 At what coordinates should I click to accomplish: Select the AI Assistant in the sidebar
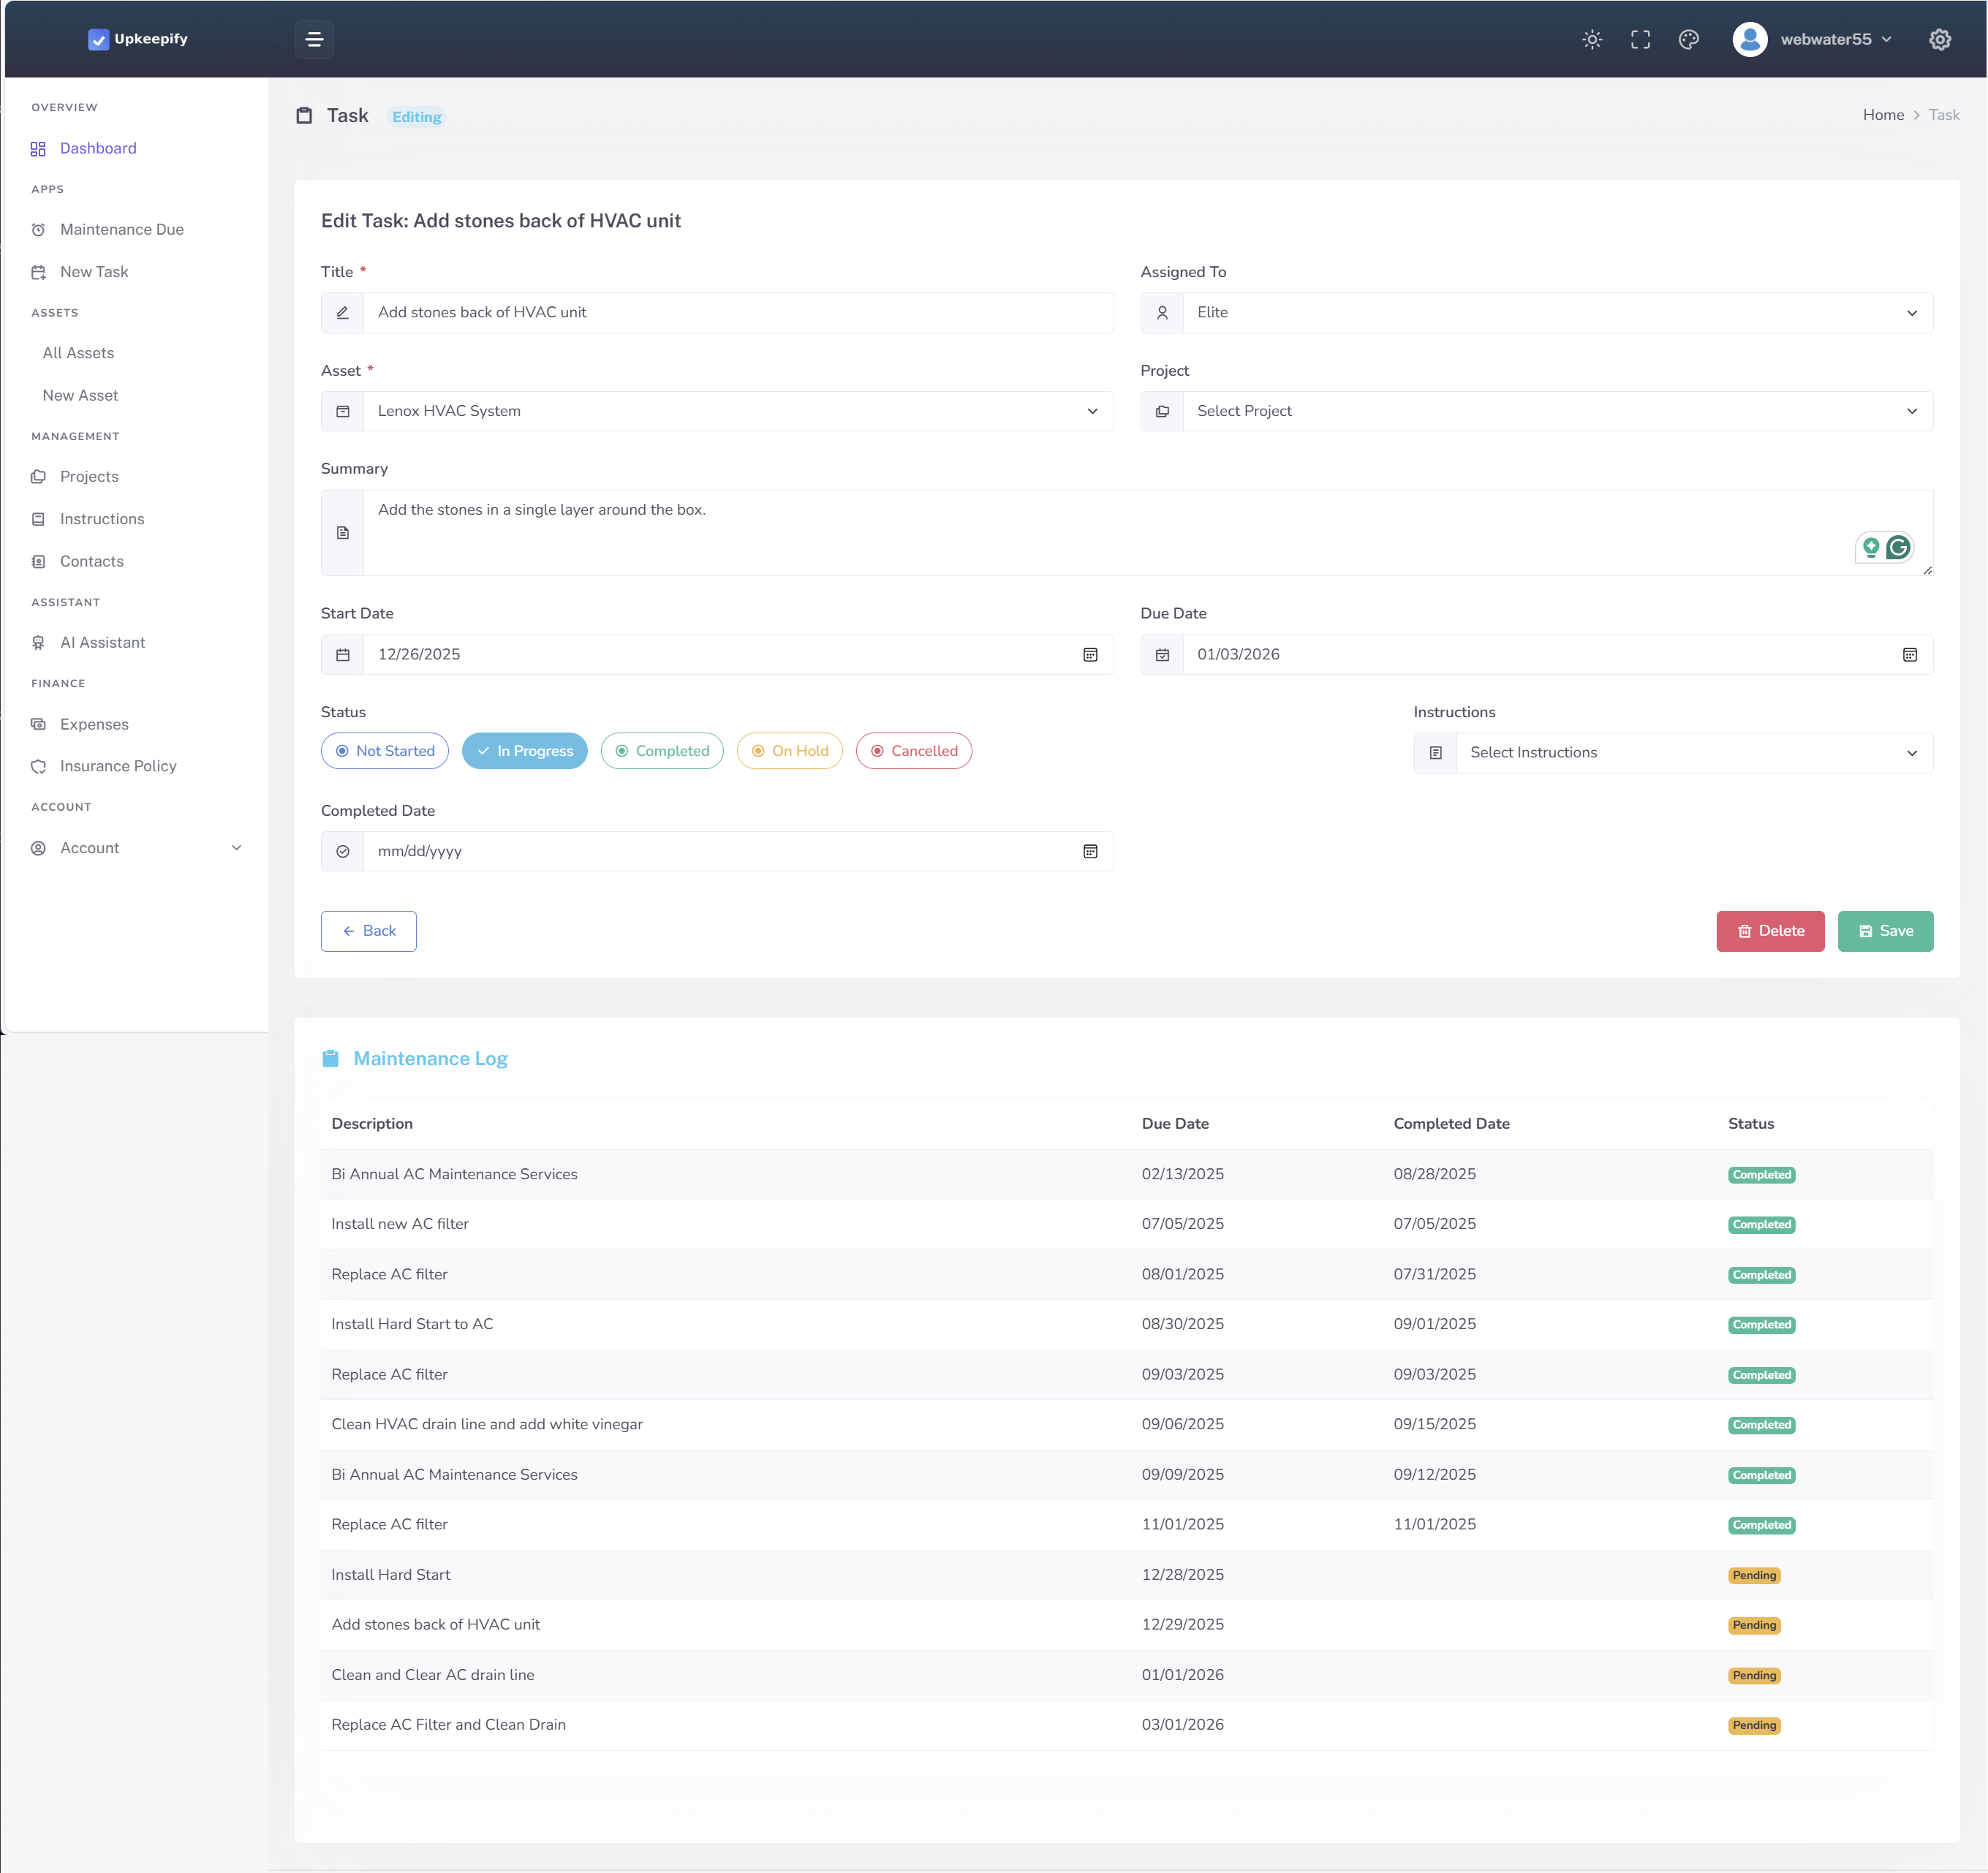tap(103, 642)
